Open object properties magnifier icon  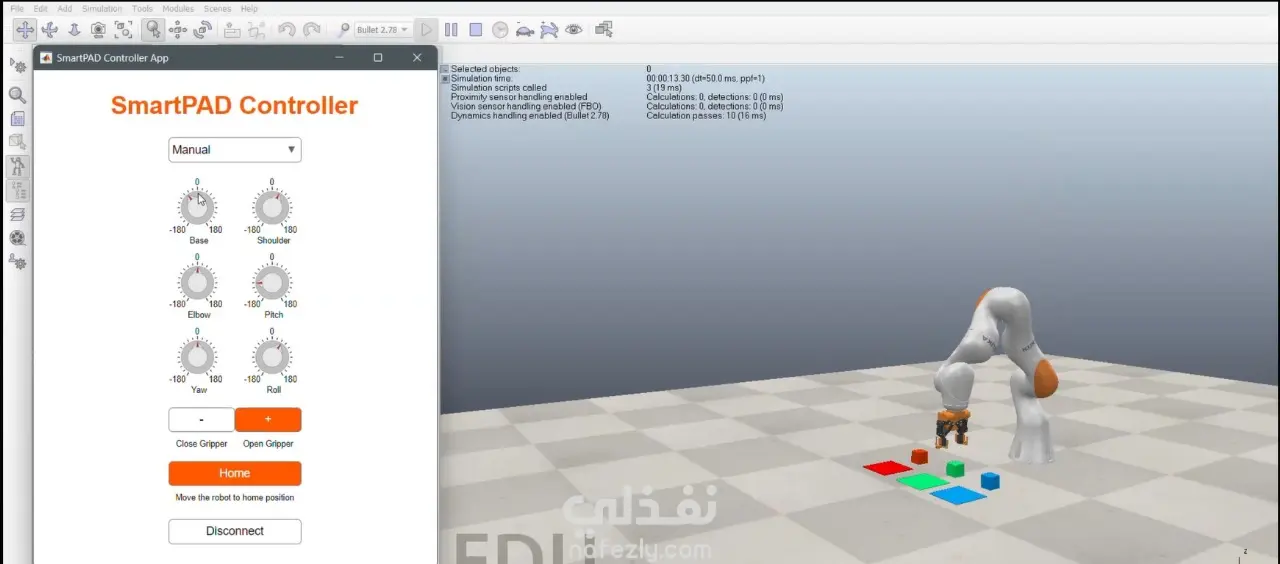[17, 95]
